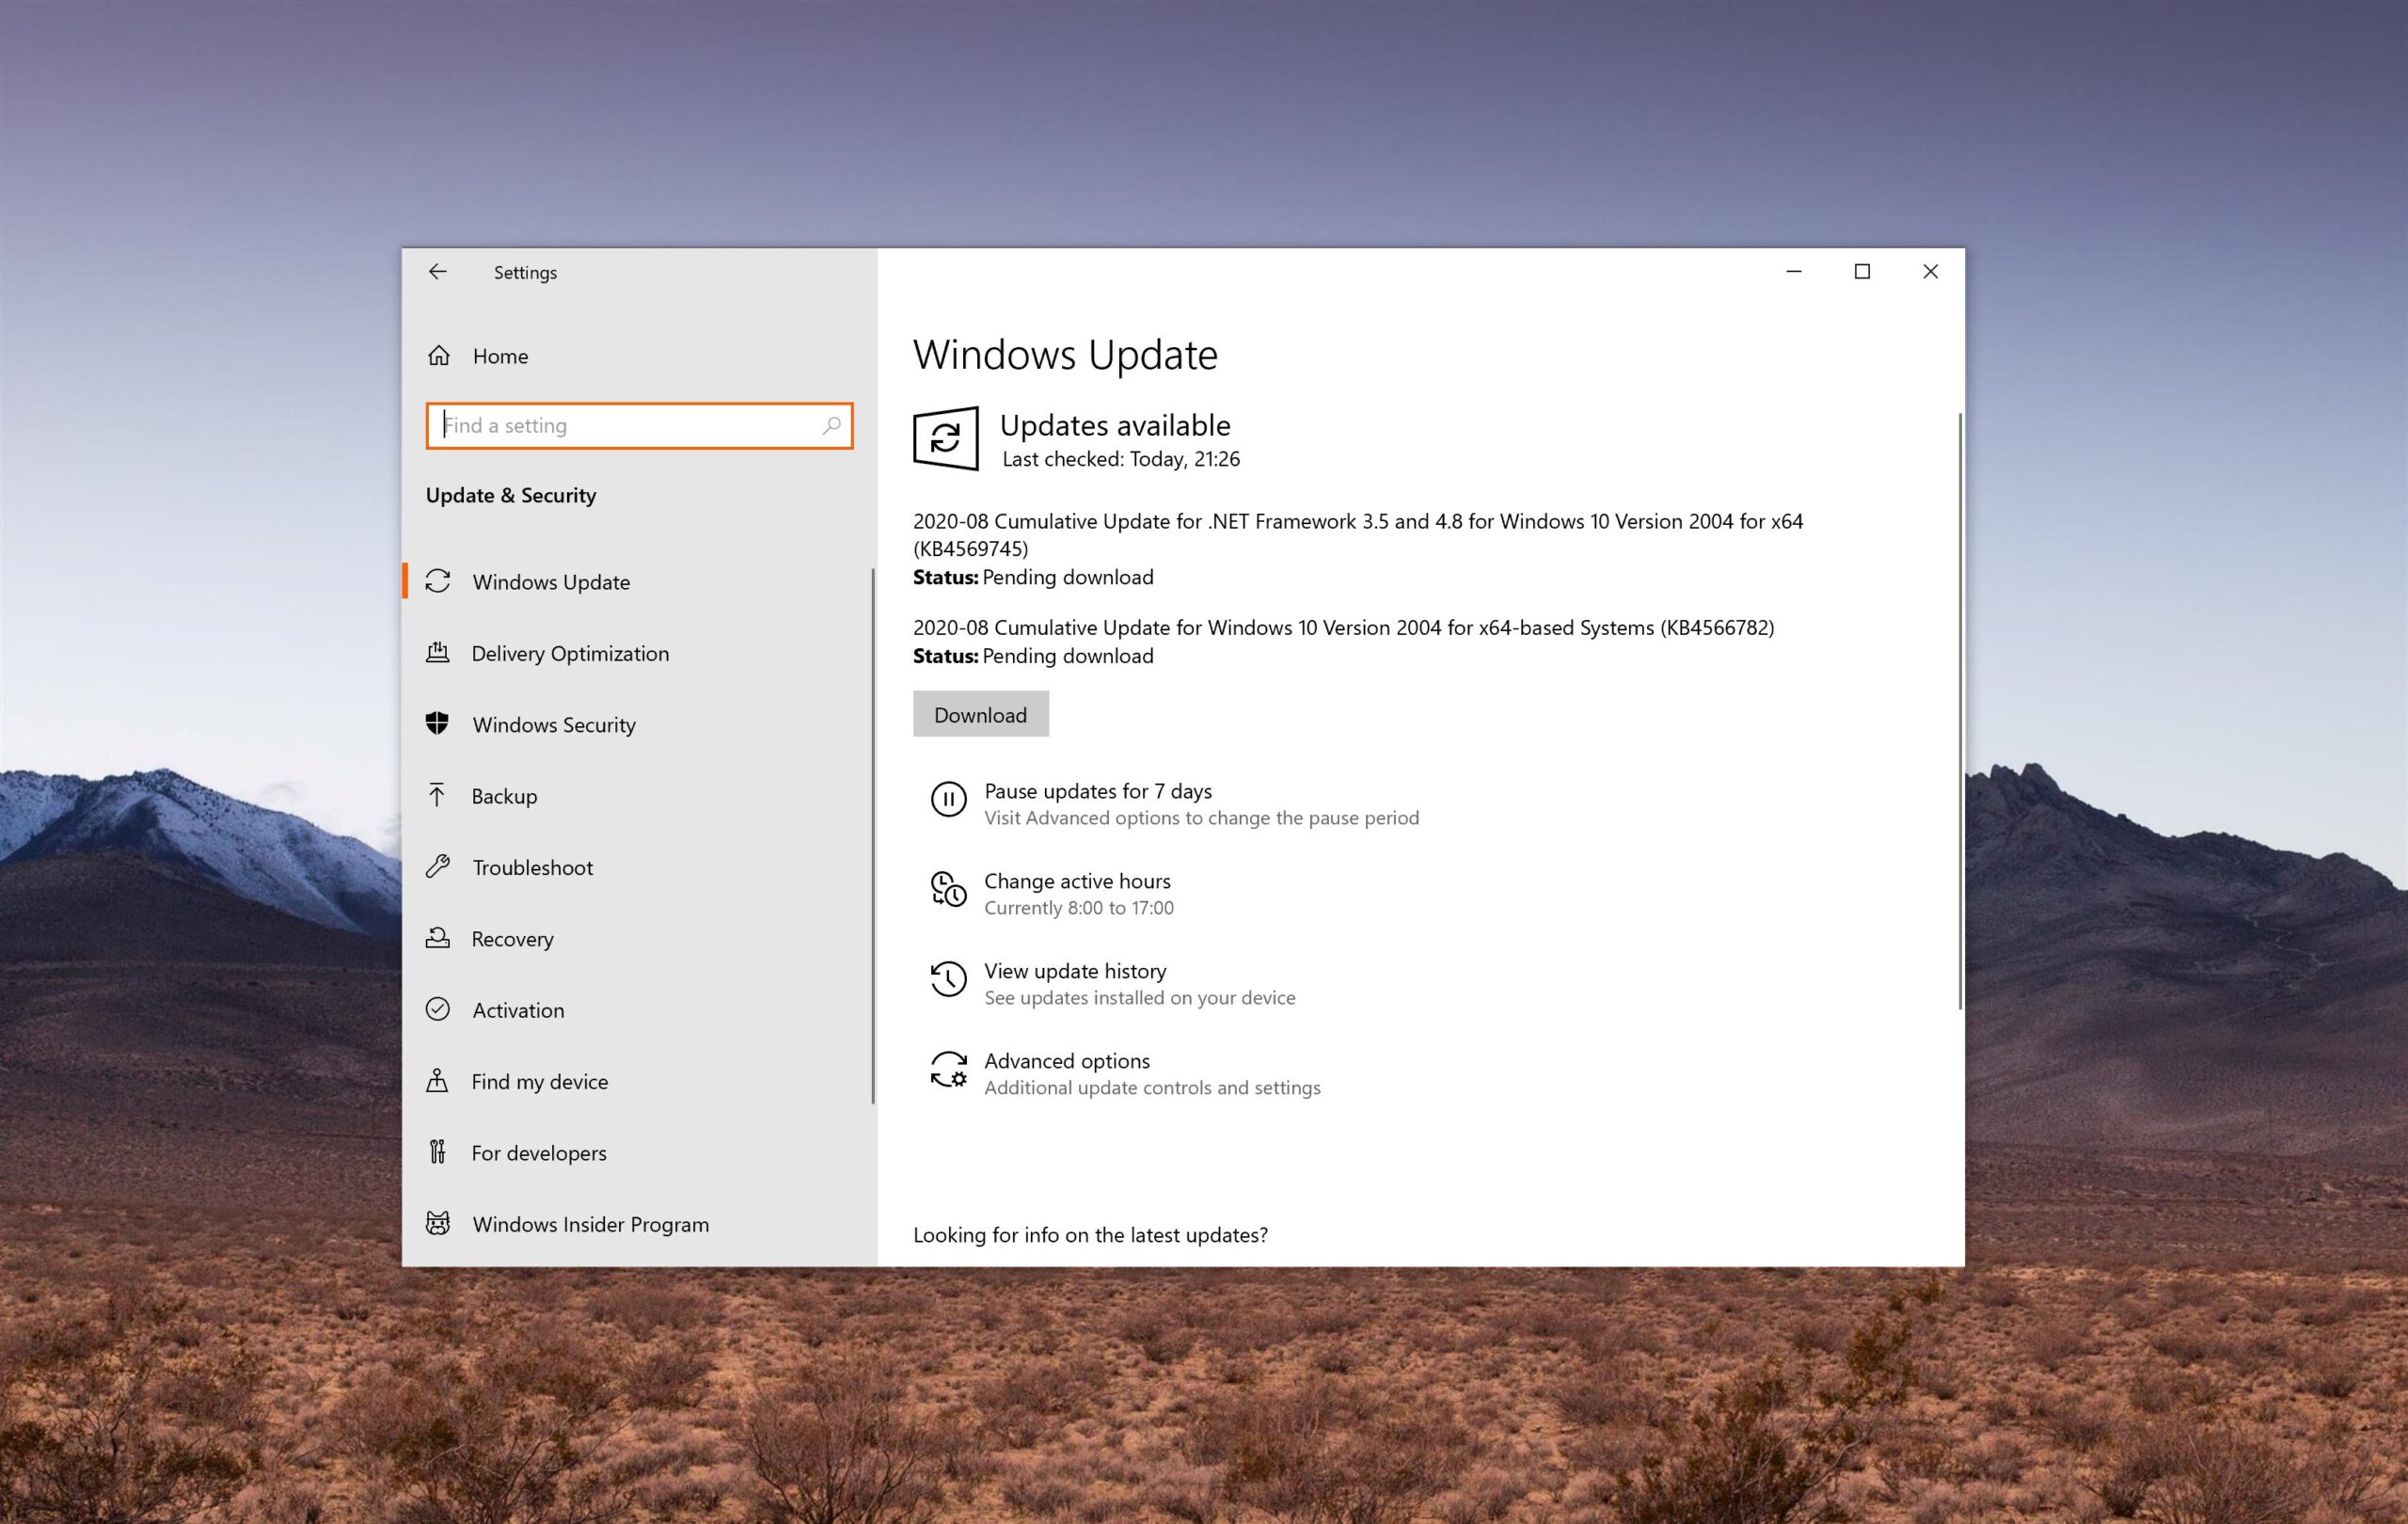
Task: Open Windows Insider Program settings
Action: click(x=638, y=1224)
